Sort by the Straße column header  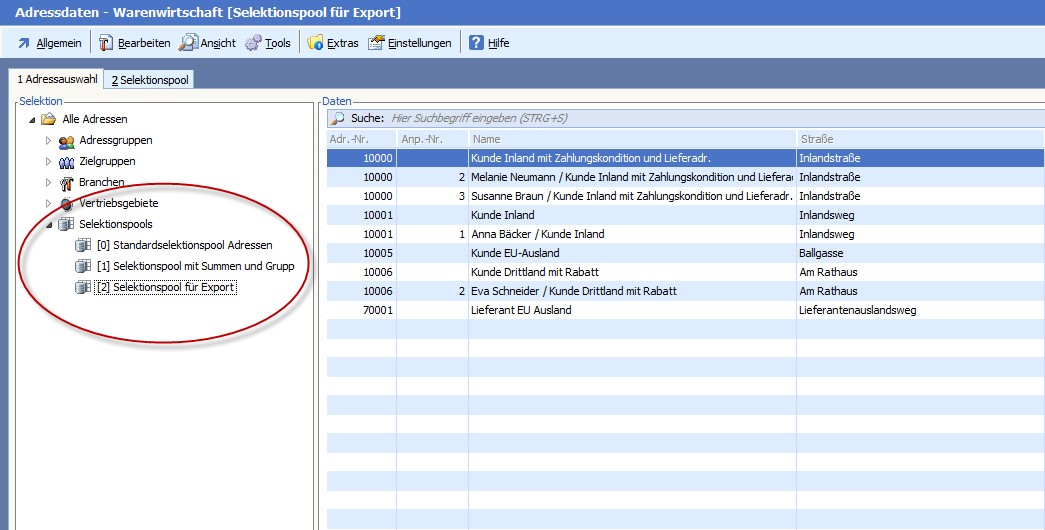[x=918, y=139]
